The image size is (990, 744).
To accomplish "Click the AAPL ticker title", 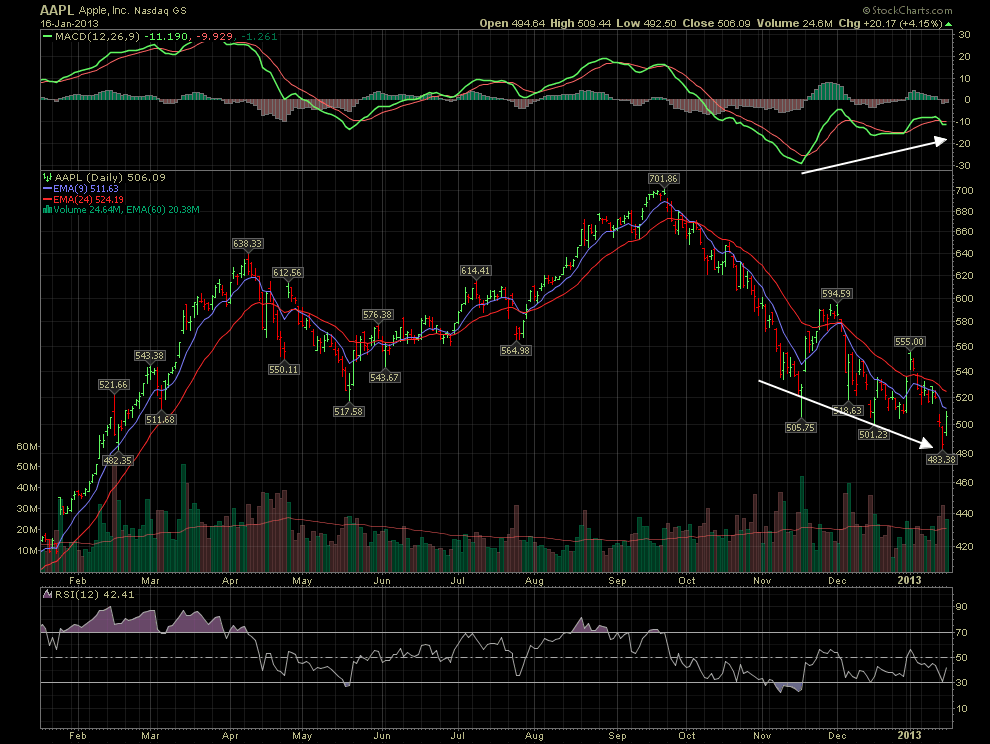I will [x=57, y=10].
